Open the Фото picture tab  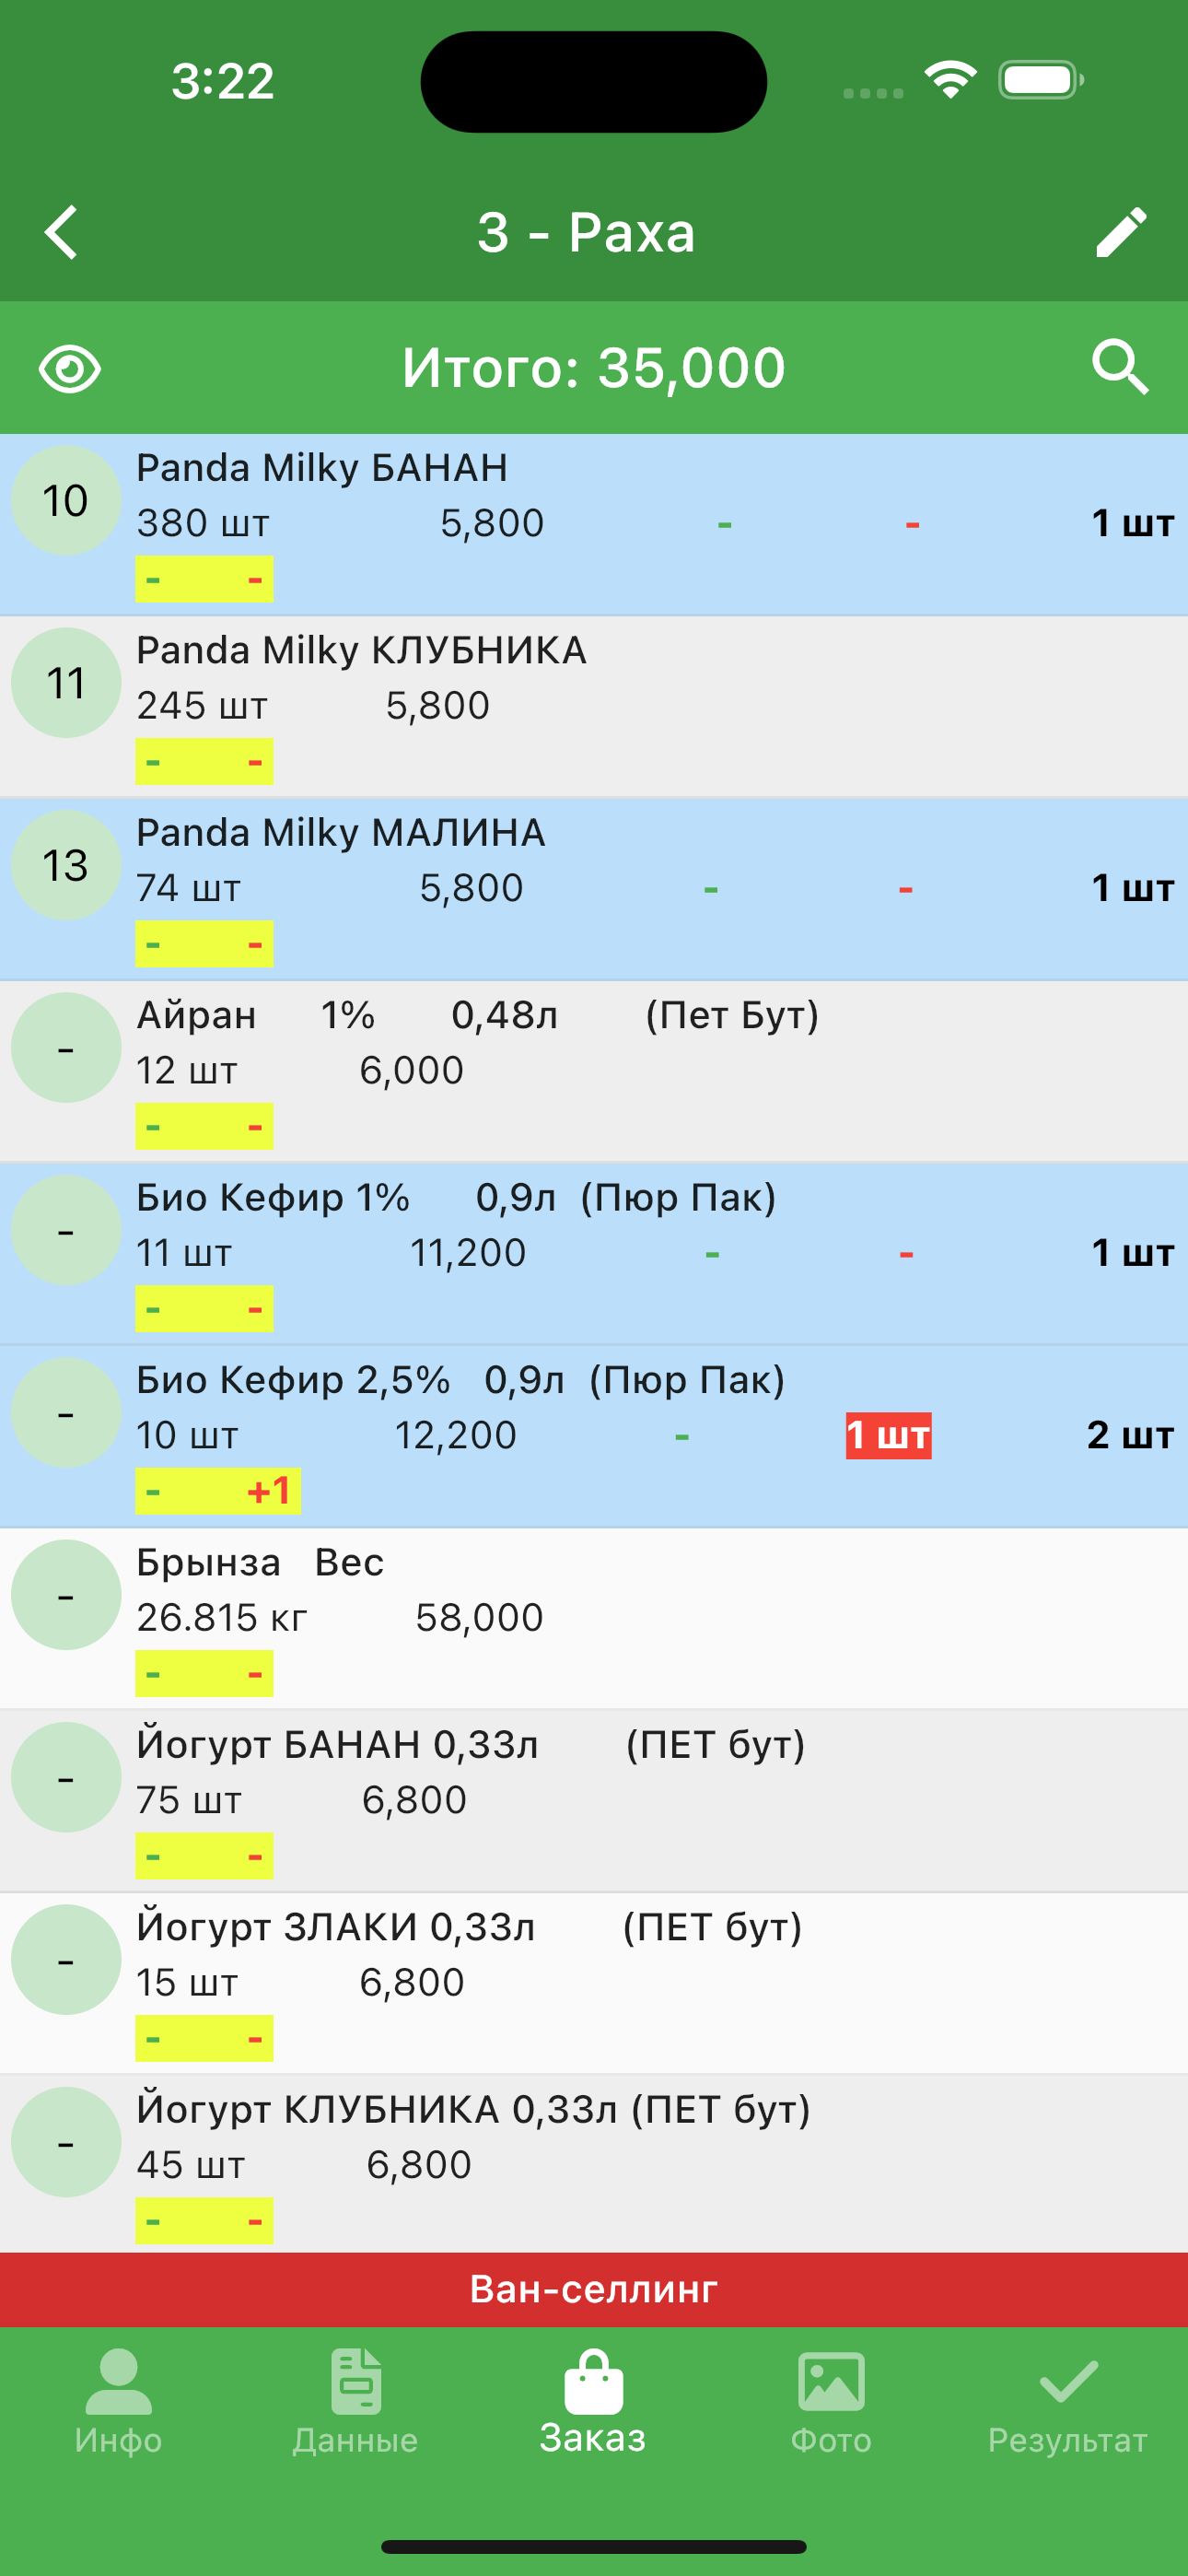point(831,2402)
